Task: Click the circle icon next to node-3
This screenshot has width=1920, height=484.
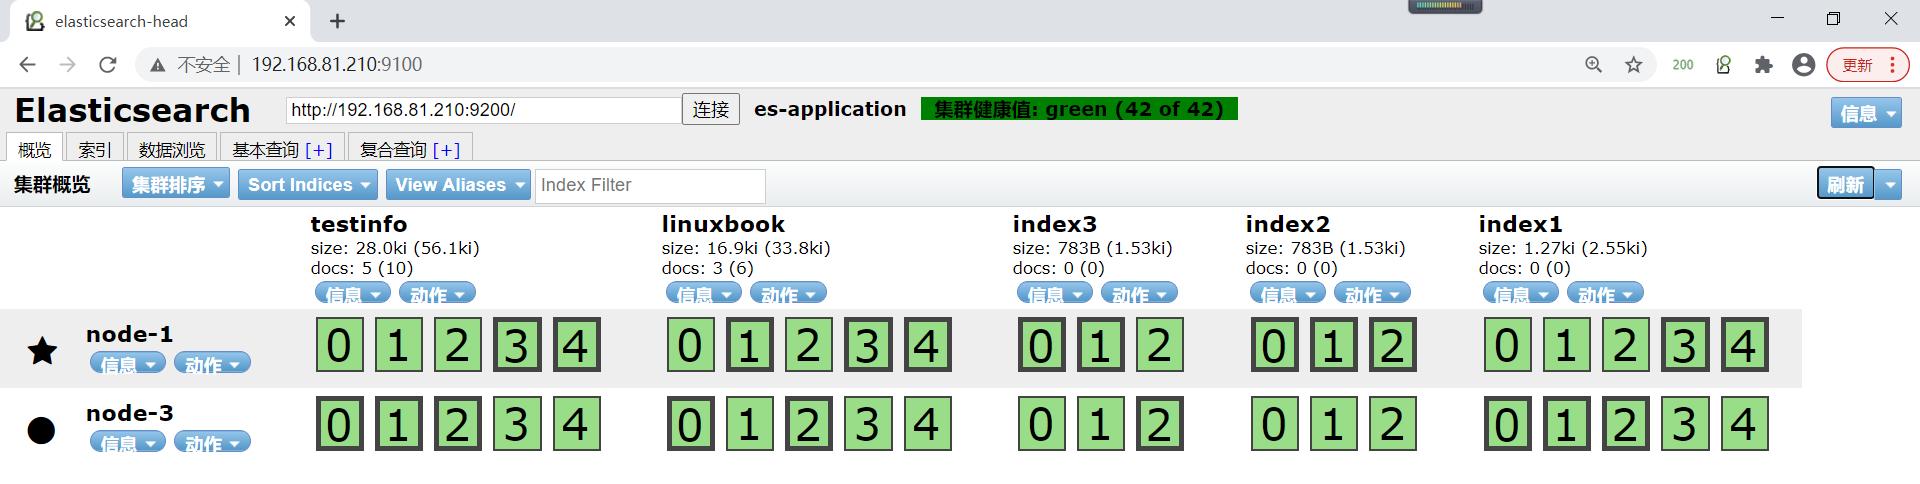Action: (x=41, y=430)
